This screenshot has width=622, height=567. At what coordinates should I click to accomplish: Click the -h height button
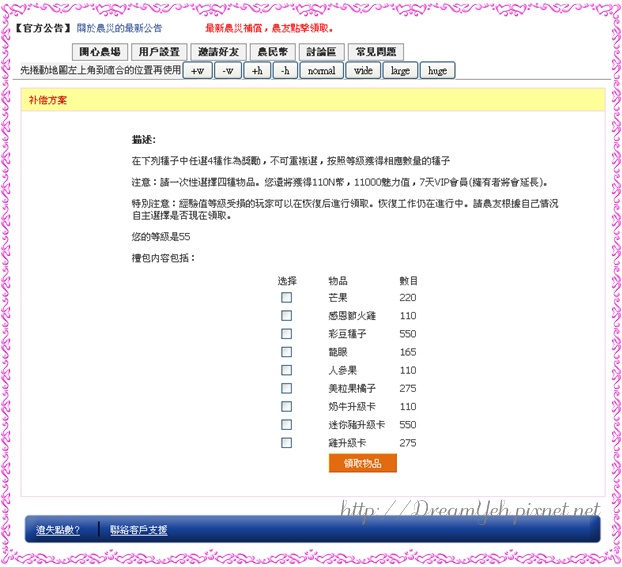click(285, 71)
